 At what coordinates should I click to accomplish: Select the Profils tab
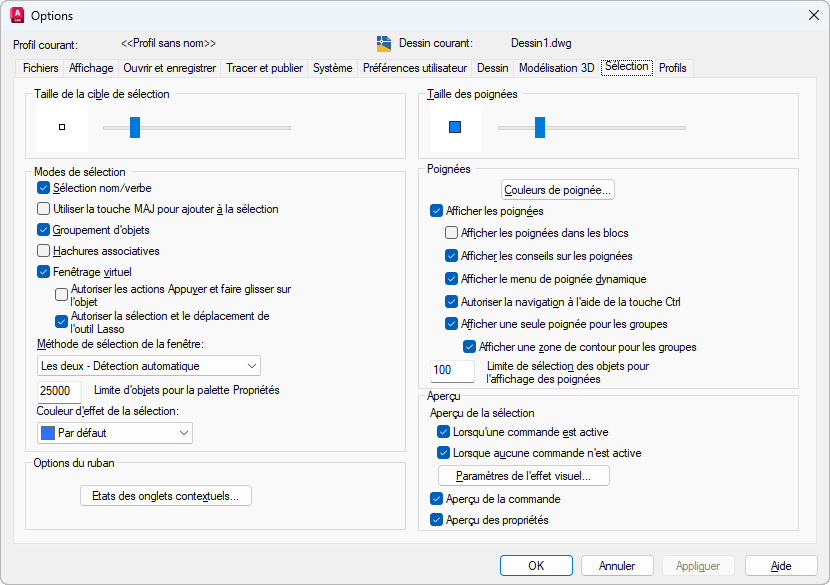tap(672, 68)
